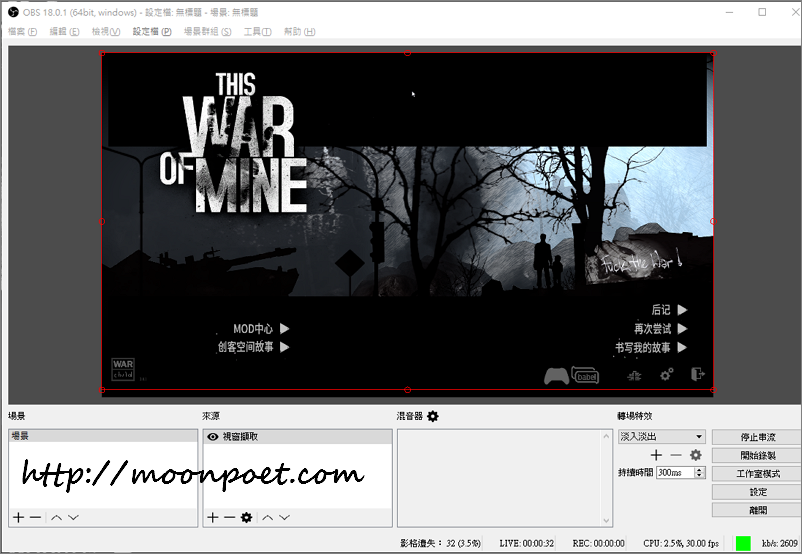This screenshot has width=802, height=554.
Task: Remove transition with minus icon
Action: pyautogui.click(x=676, y=455)
